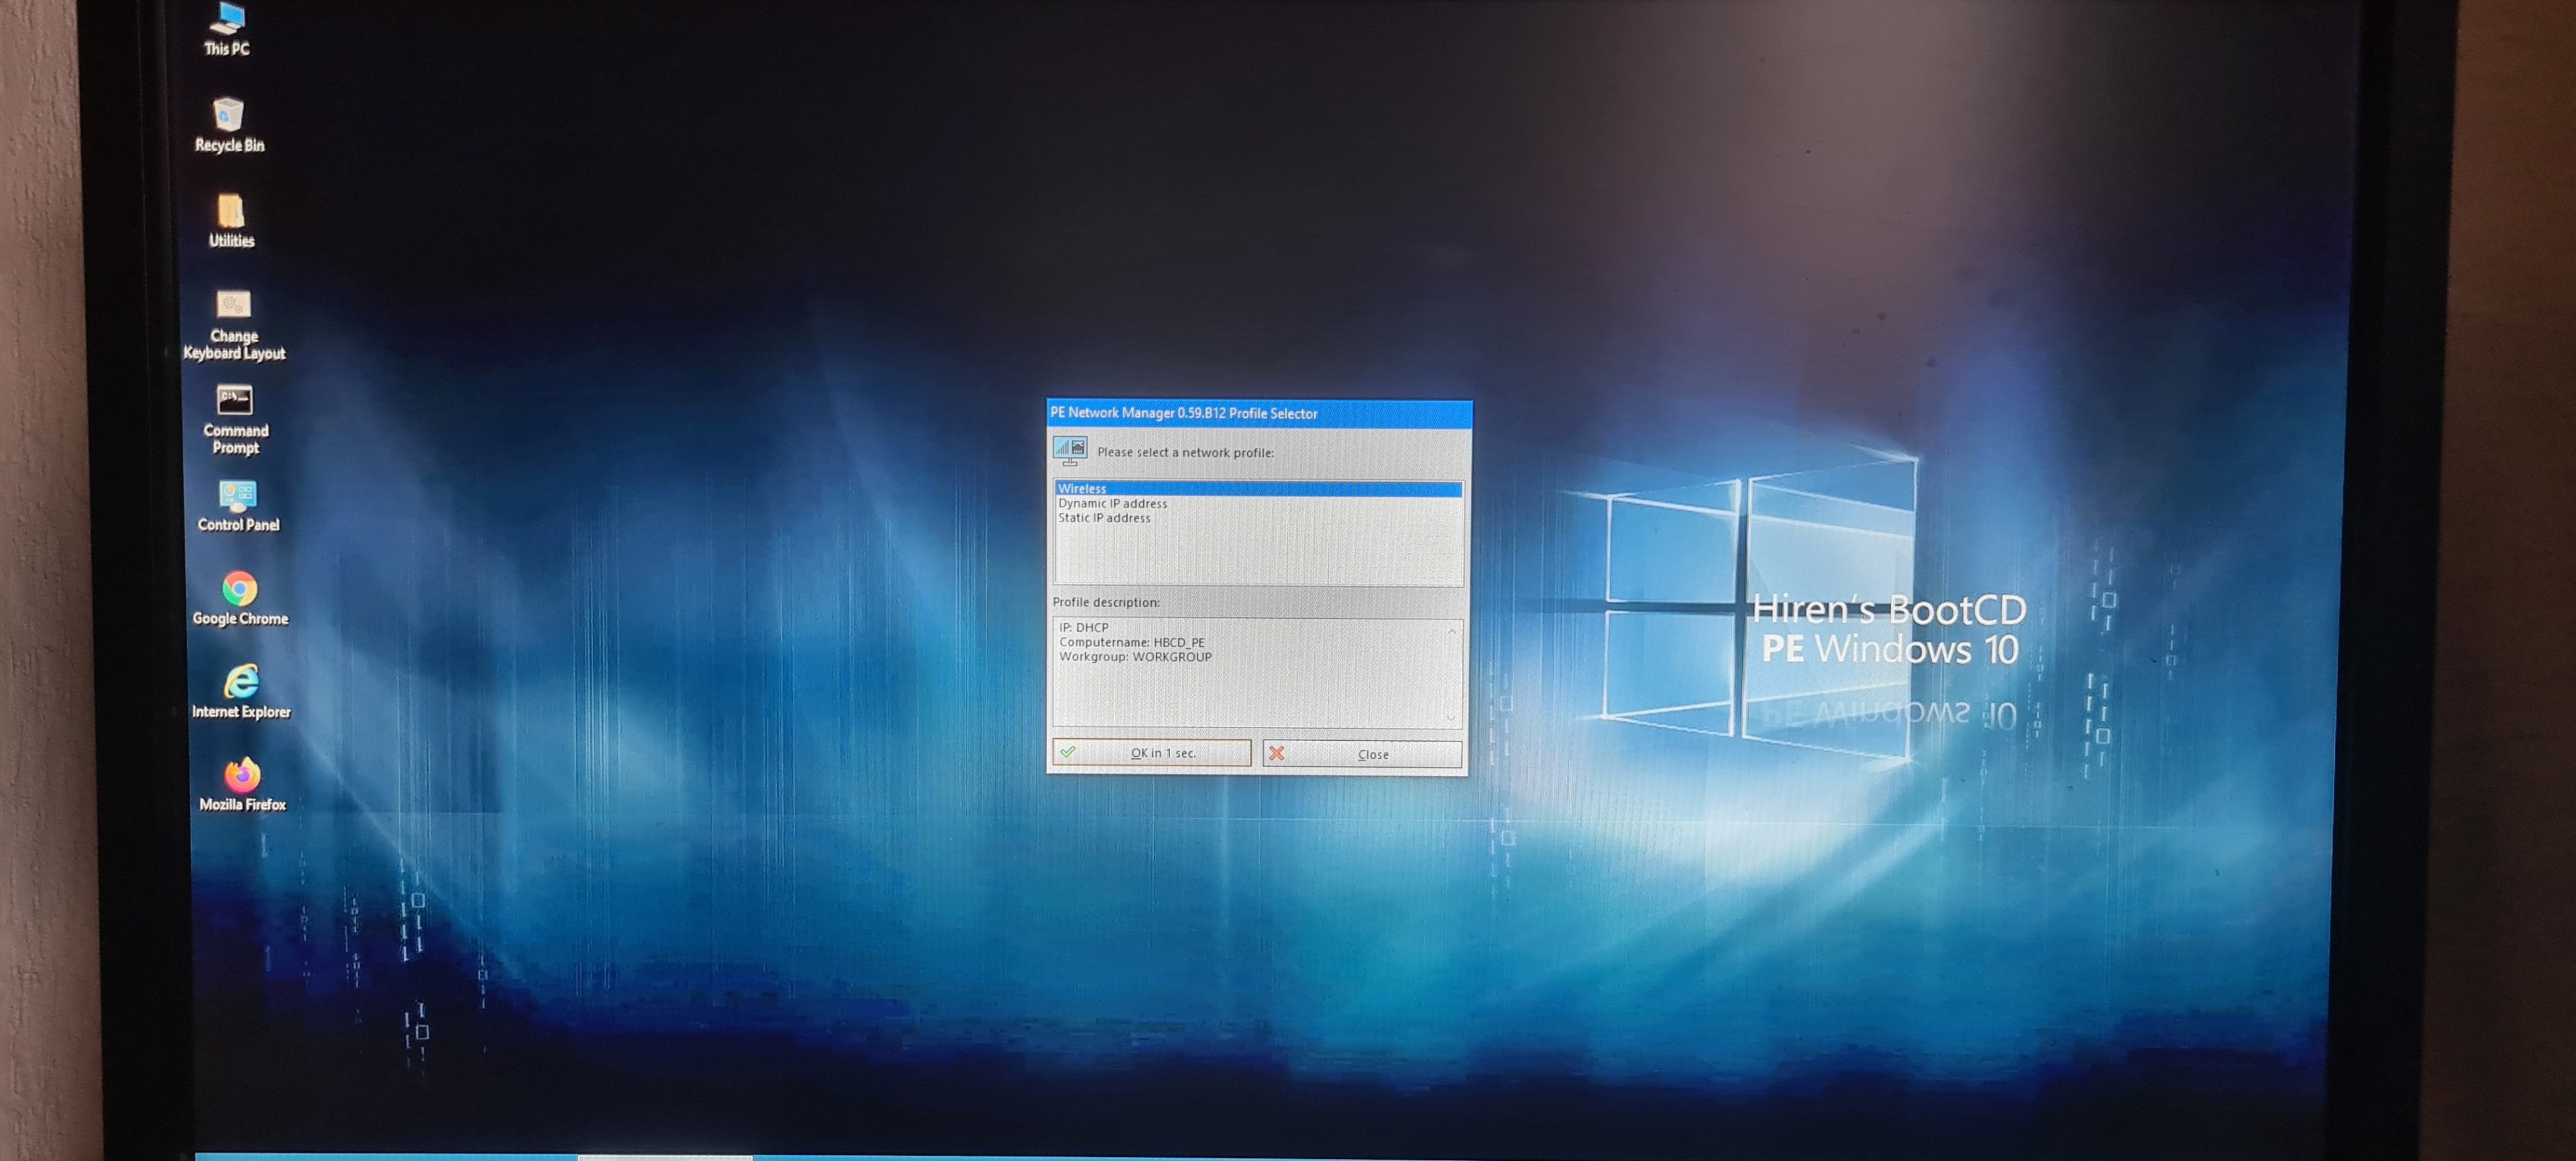This screenshot has height=1161, width=2576.
Task: Open the Command Prompt shortcut
Action: 235,420
